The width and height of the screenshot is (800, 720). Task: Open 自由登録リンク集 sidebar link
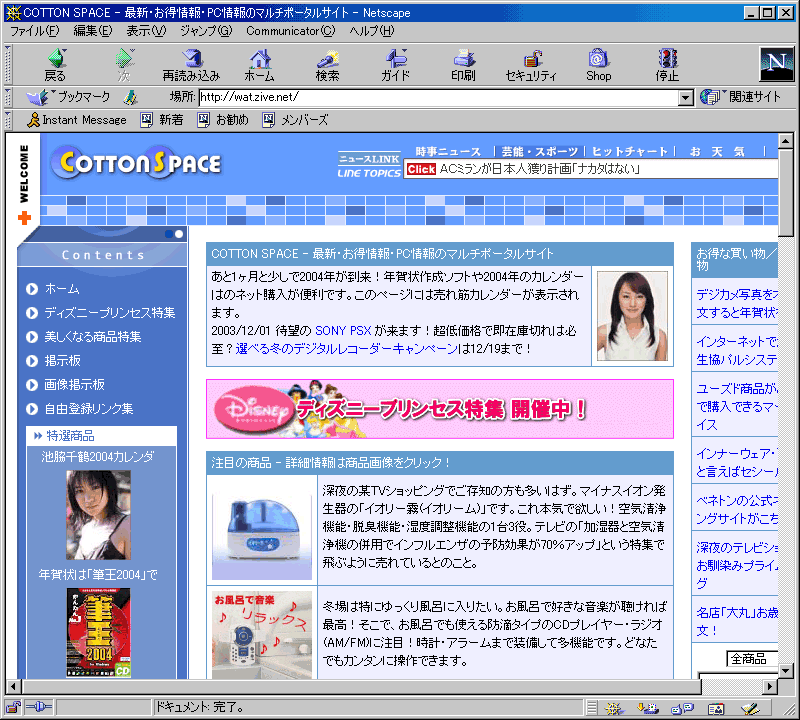89,409
